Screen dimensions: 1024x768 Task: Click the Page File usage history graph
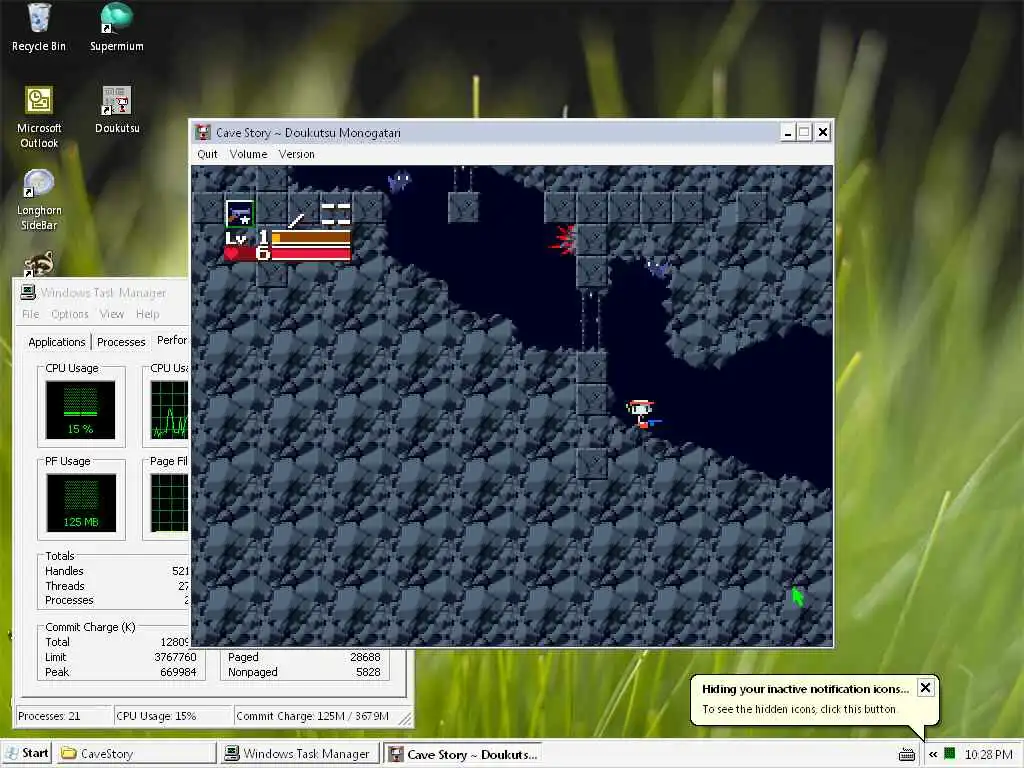169,503
